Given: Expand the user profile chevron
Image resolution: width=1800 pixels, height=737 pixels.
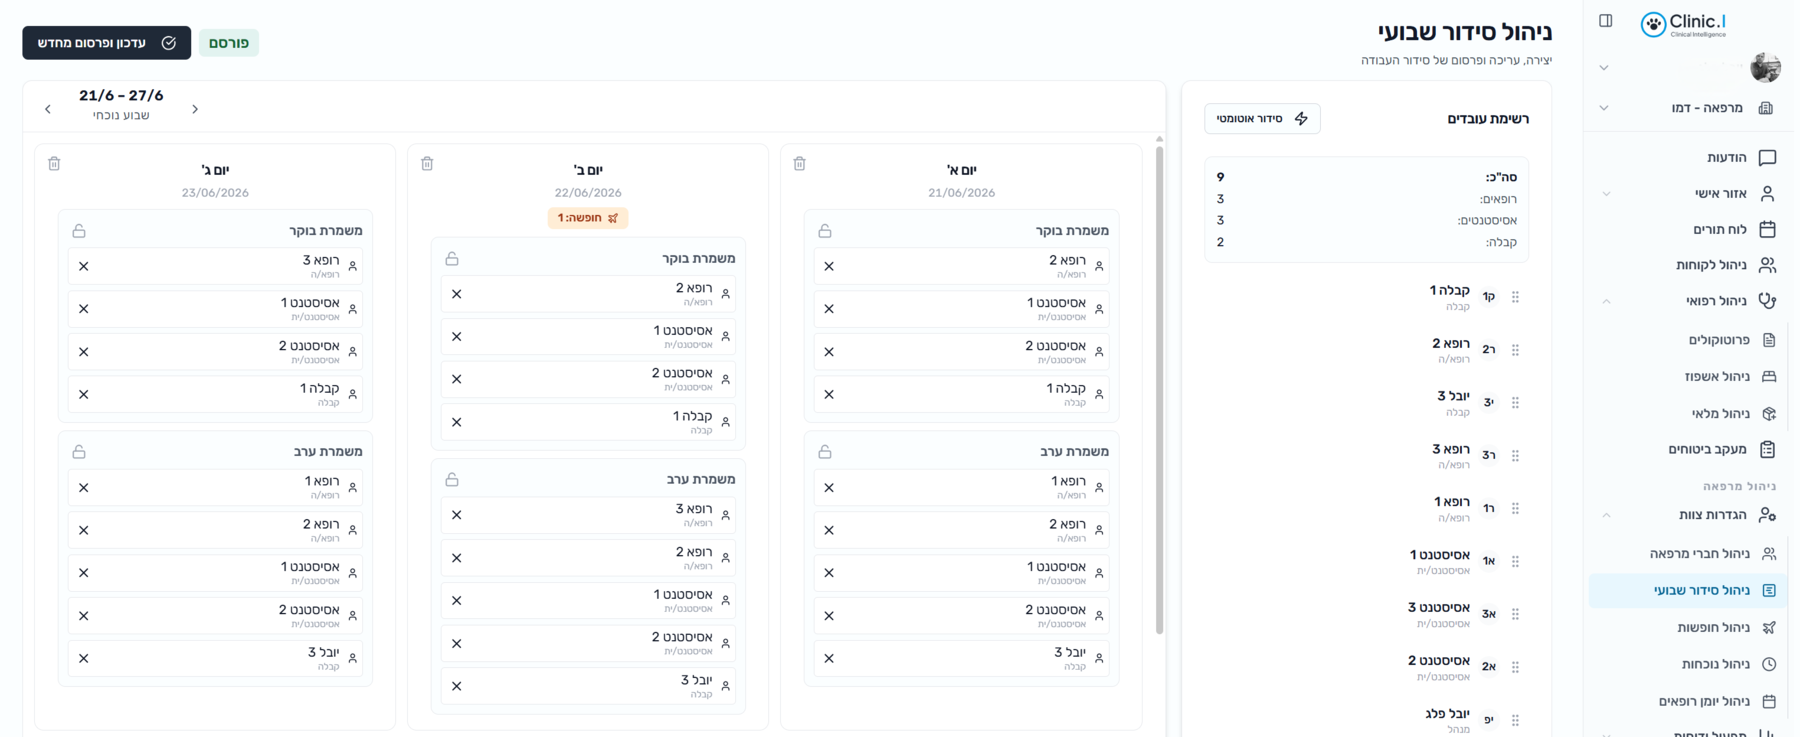Looking at the screenshot, I should [x=1604, y=68].
